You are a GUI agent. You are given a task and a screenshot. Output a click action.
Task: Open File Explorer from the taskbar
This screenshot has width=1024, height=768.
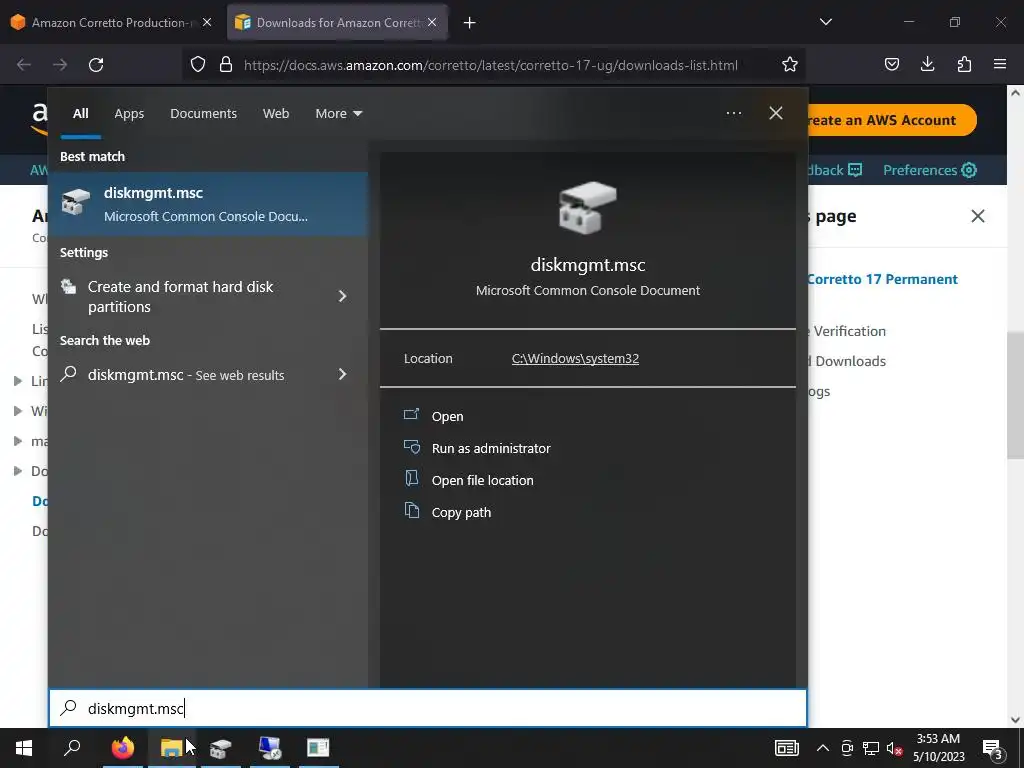pos(172,748)
